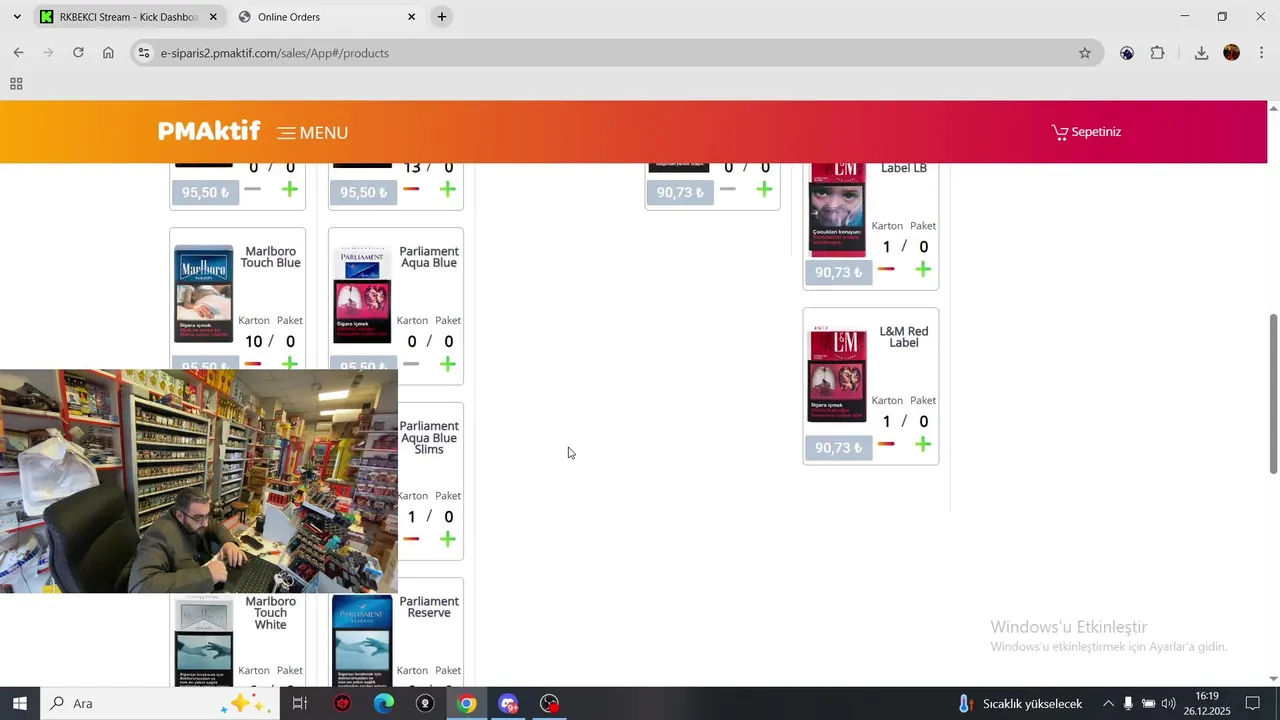Image resolution: width=1280 pixels, height=720 pixels.
Task: Open Chrome three-dot menu
Action: (1261, 53)
